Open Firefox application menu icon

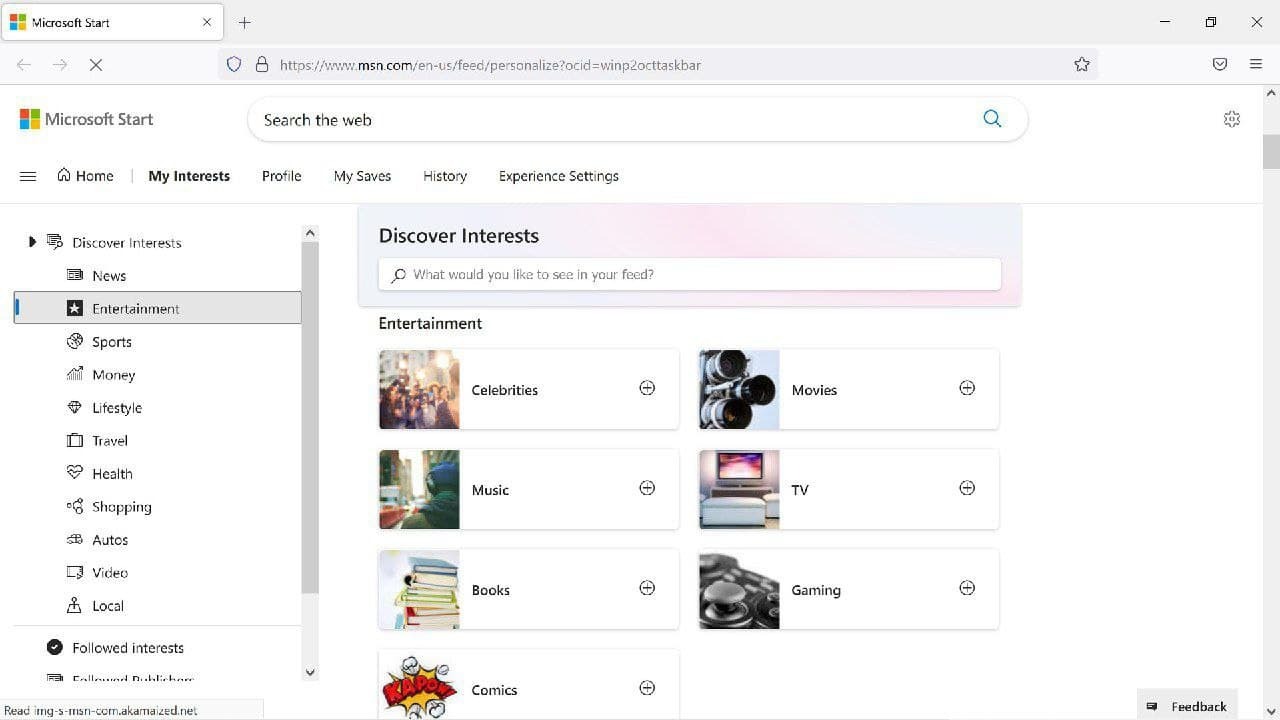point(1256,64)
